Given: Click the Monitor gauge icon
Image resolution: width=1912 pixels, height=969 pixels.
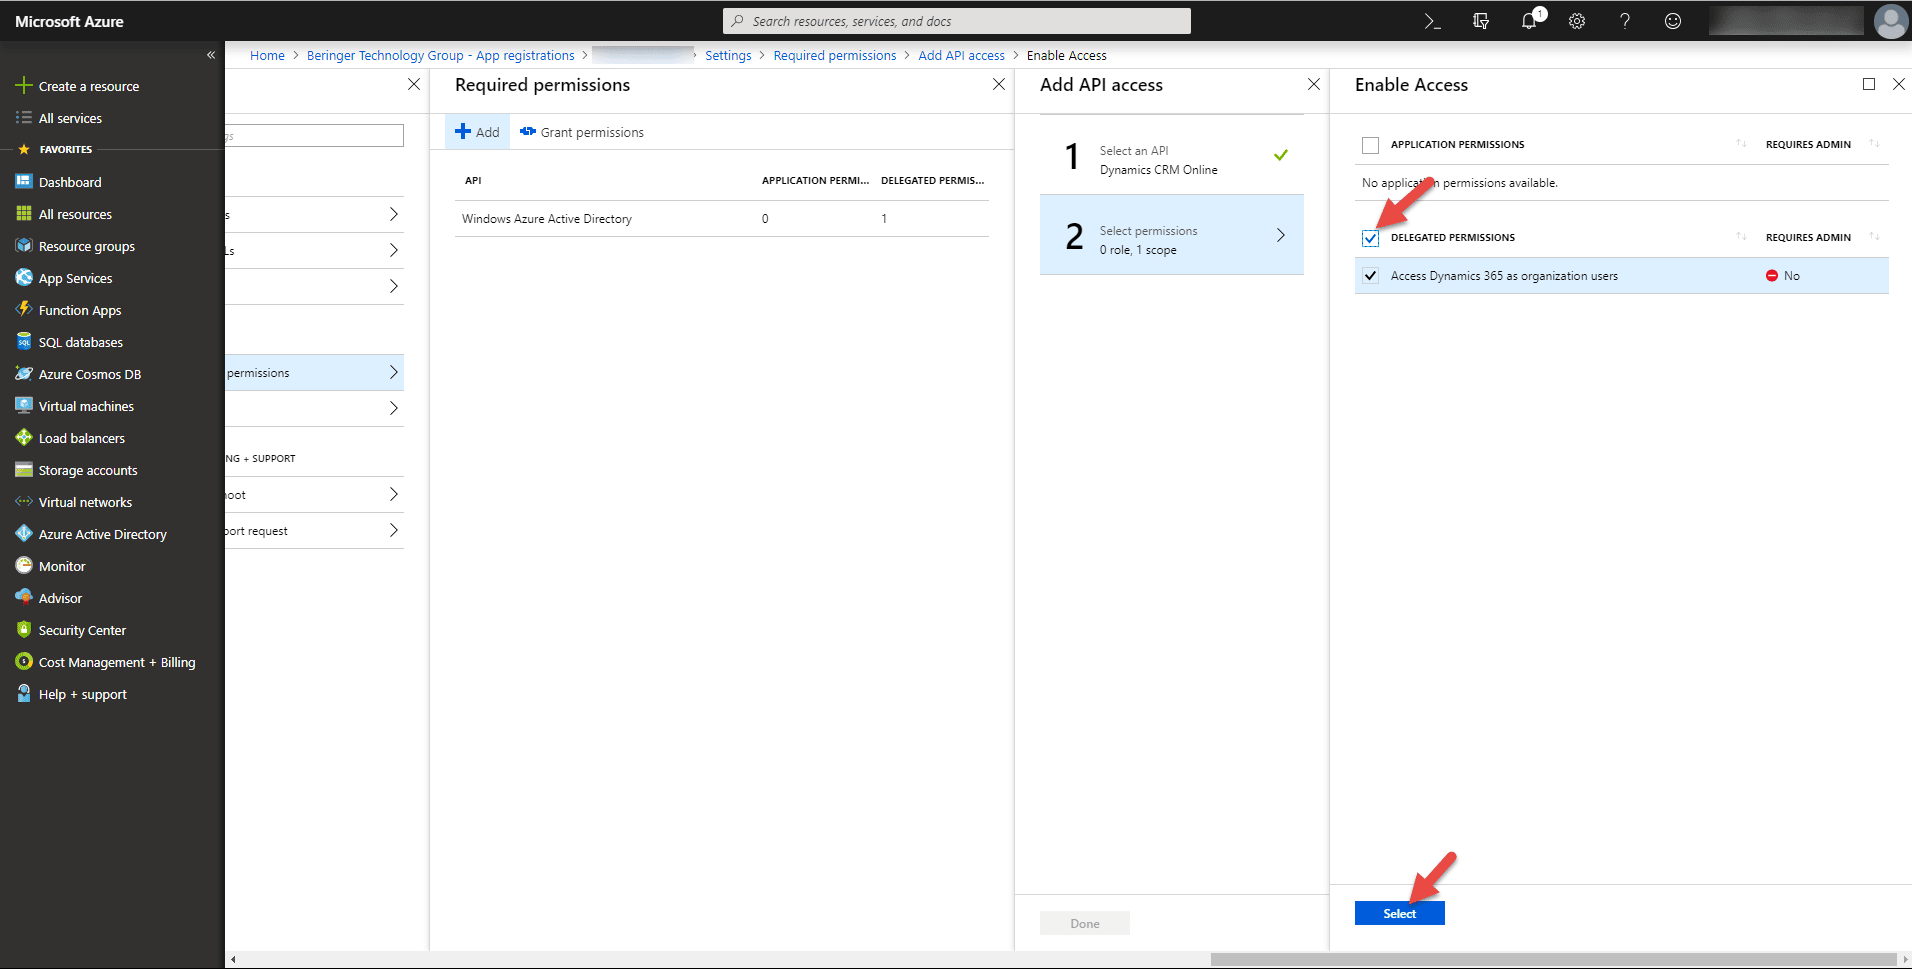Looking at the screenshot, I should pos(24,566).
